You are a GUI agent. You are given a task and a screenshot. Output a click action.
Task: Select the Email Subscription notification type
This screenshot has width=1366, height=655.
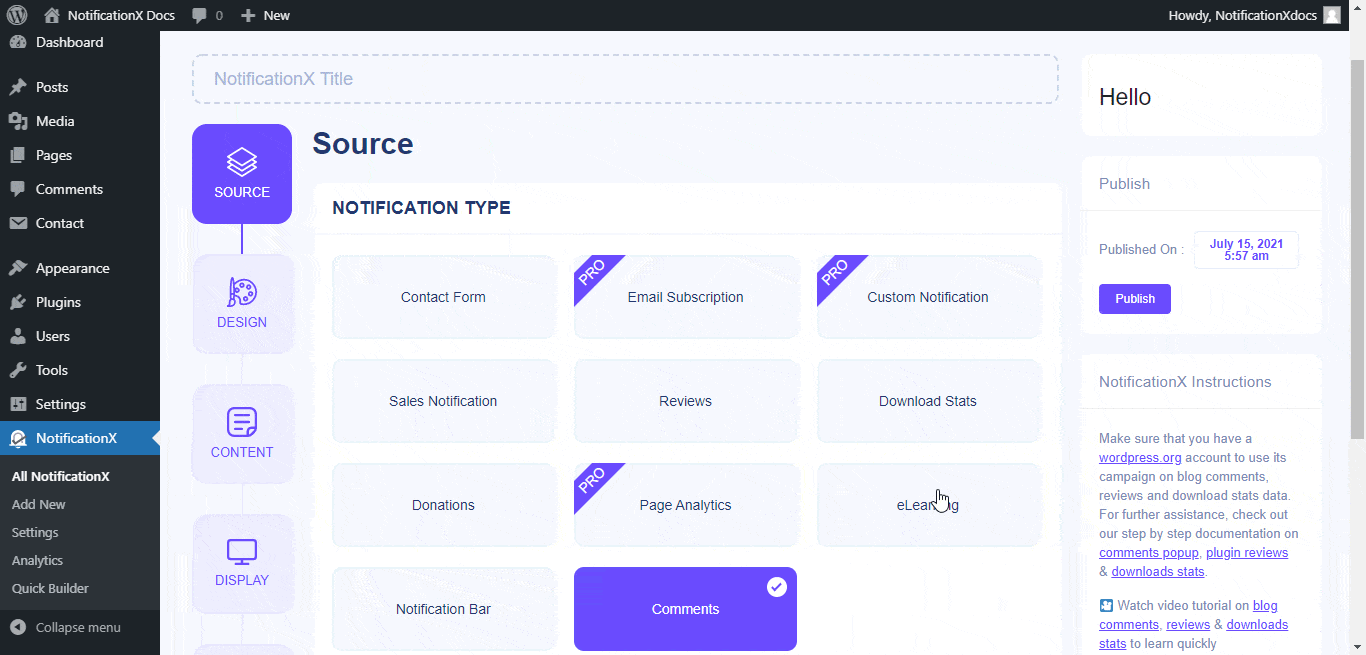(x=686, y=297)
